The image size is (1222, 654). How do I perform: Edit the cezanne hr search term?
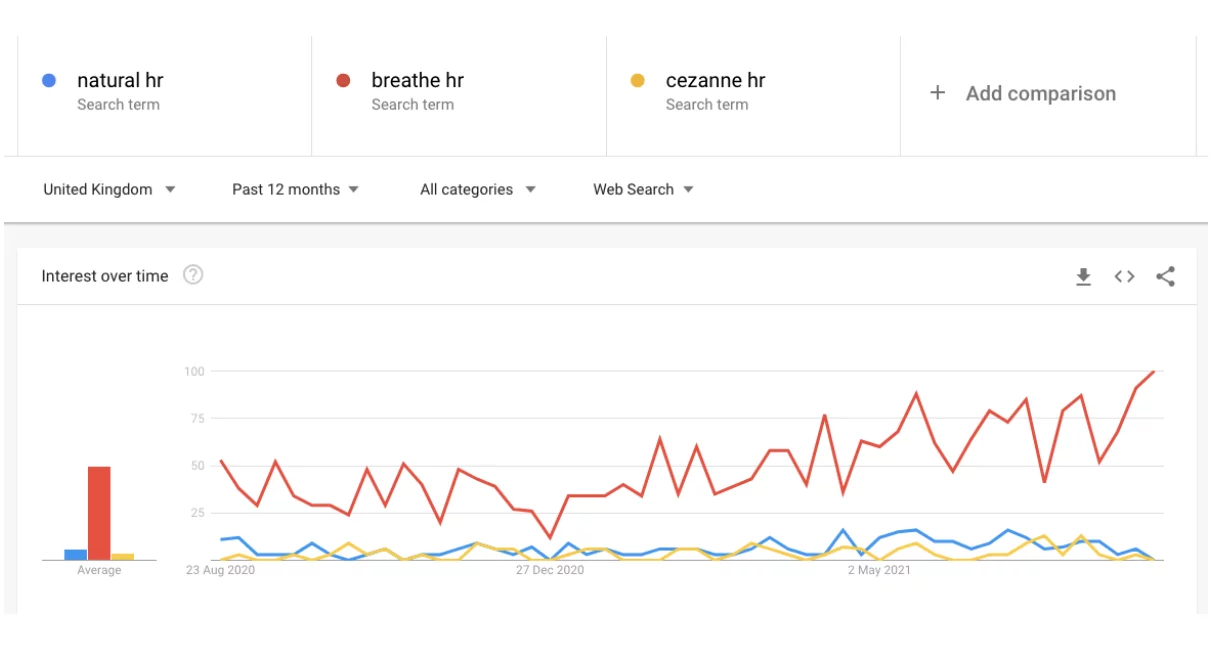715,81
